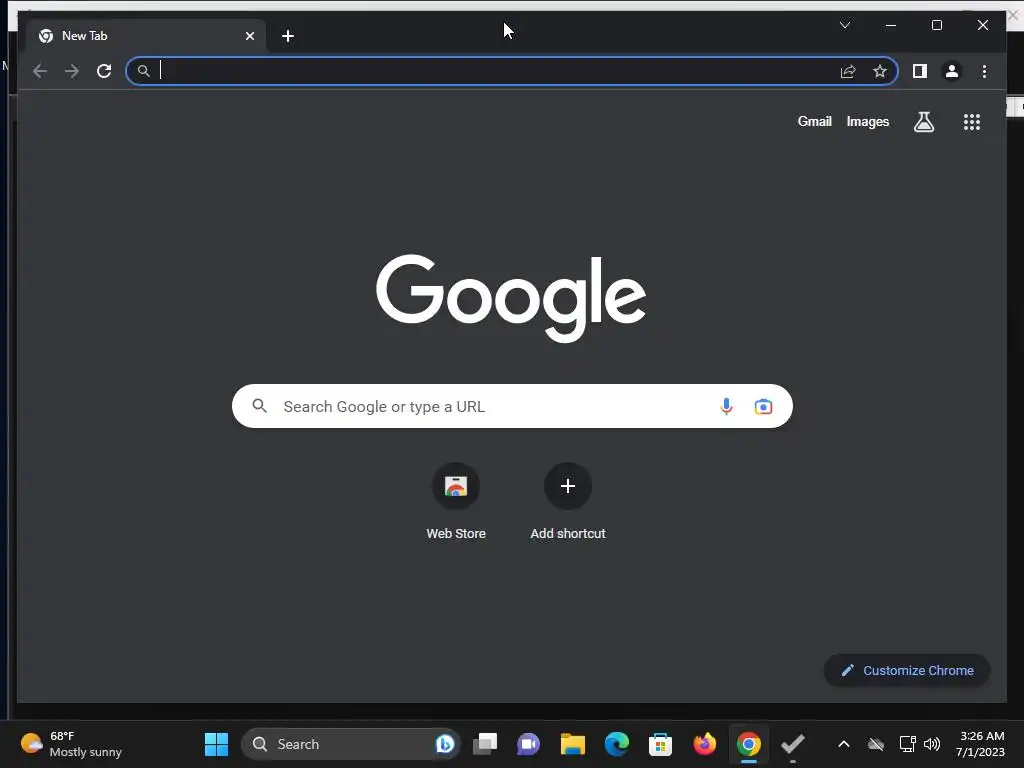This screenshot has width=1024, height=768.
Task: Open the tab search dropdown chevron
Action: tap(844, 25)
